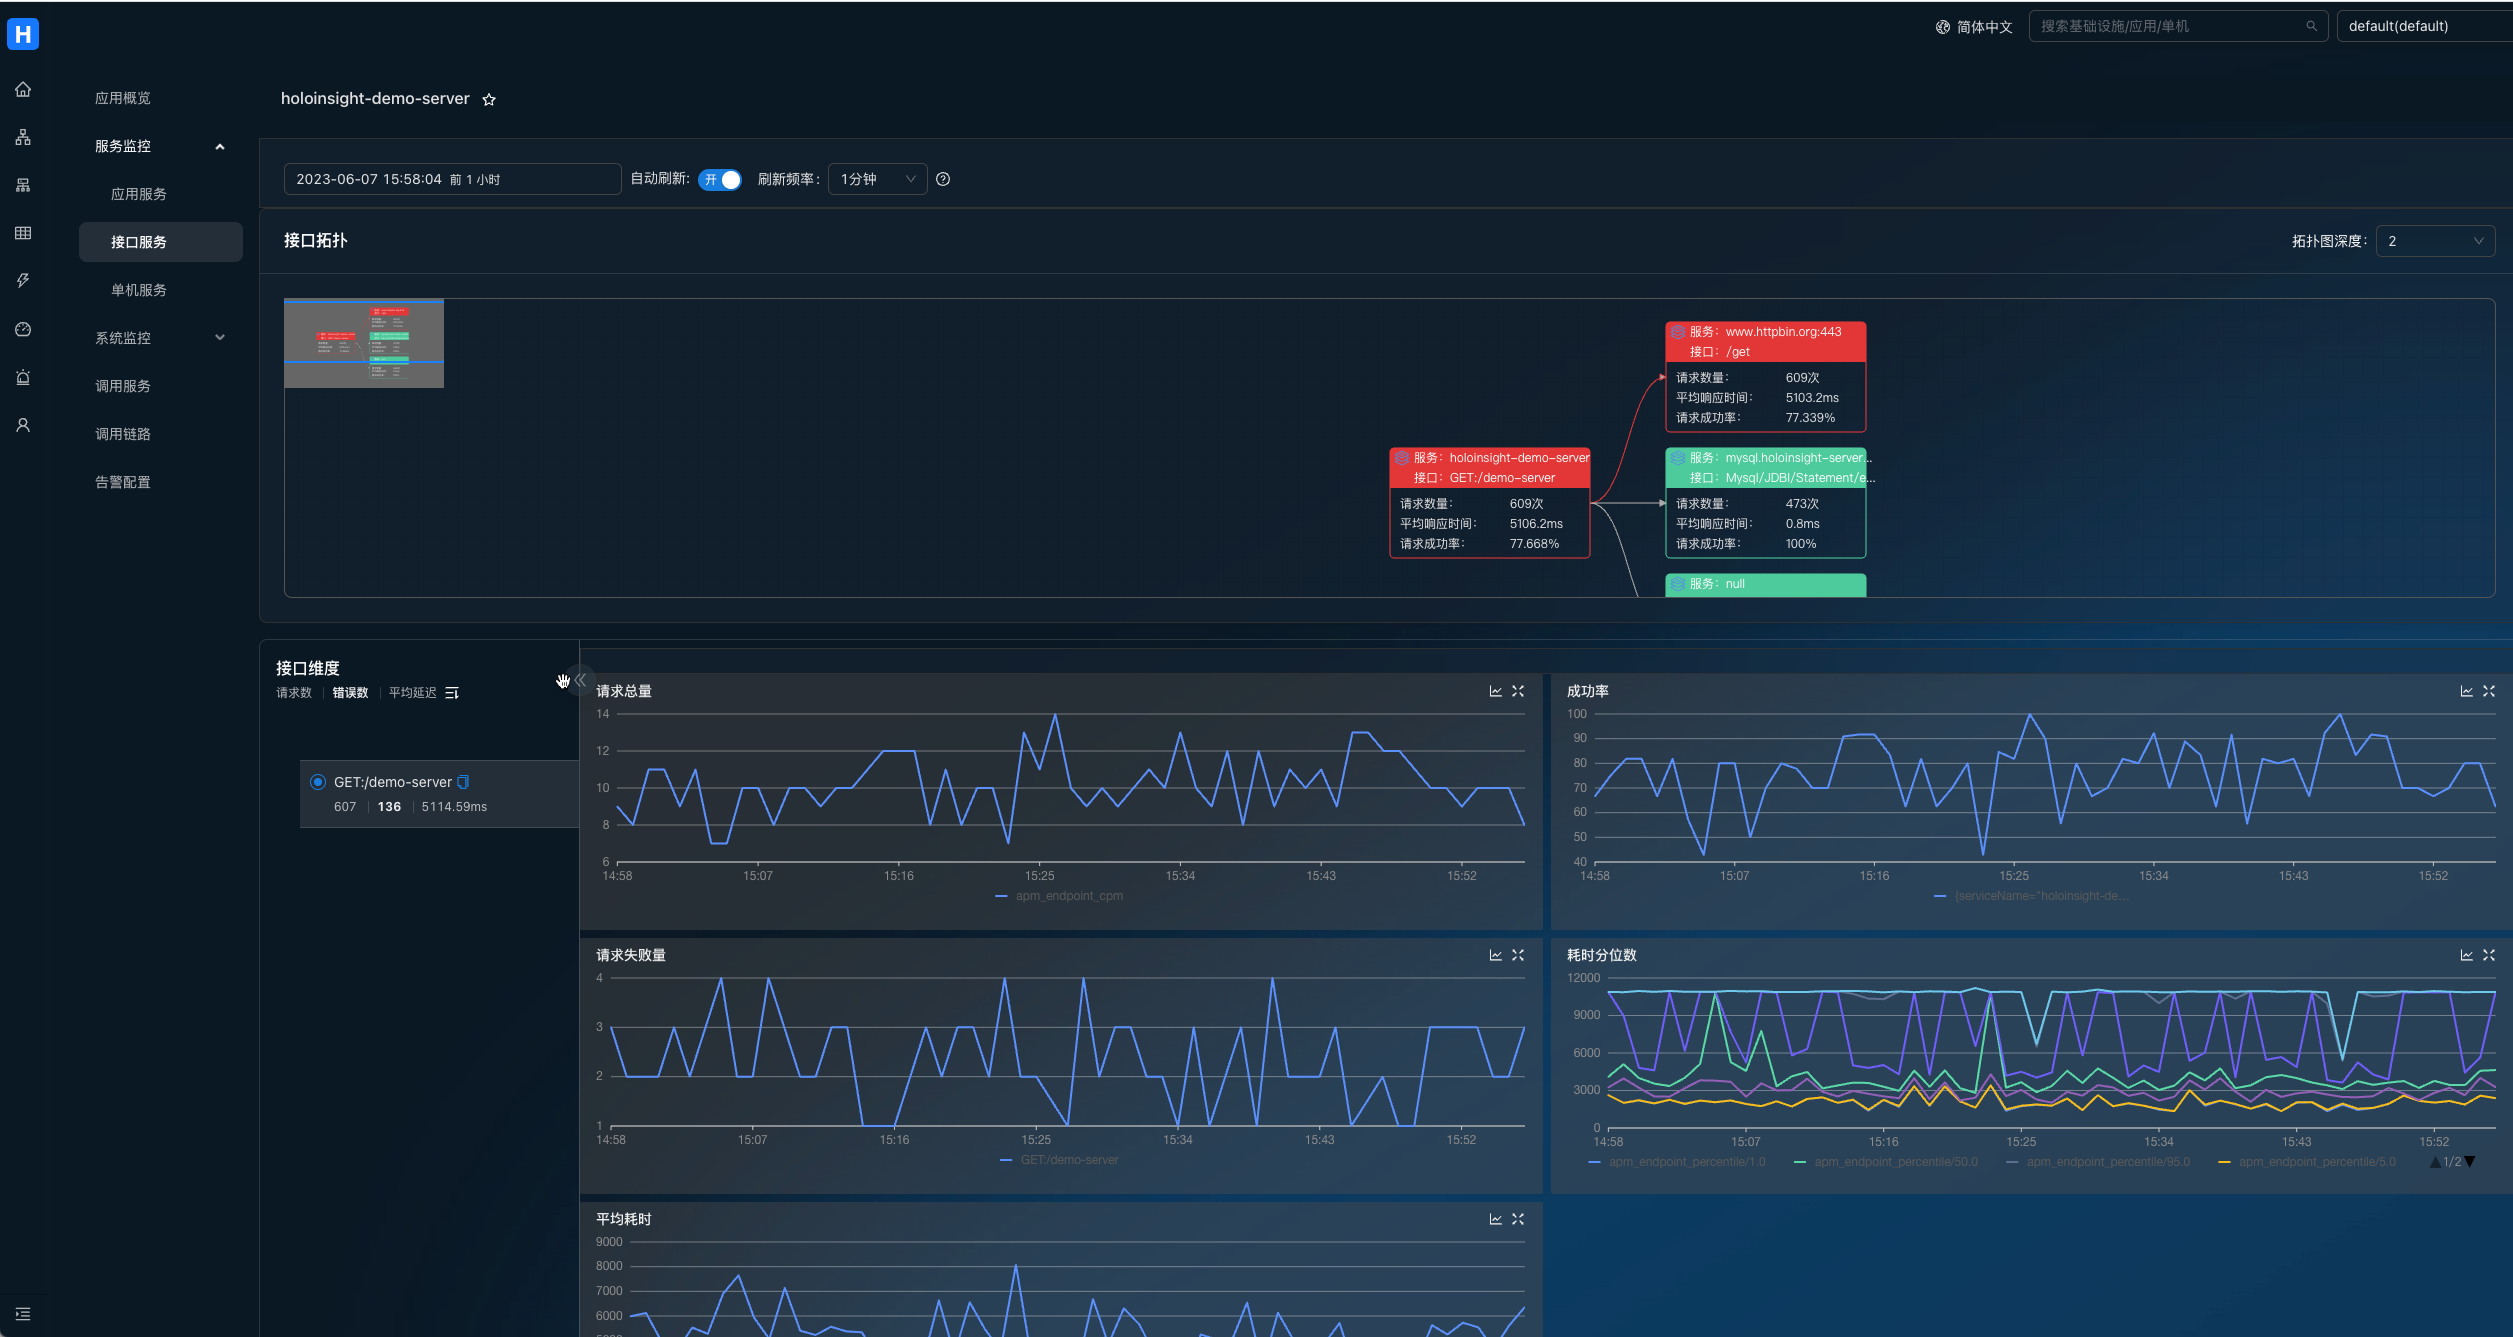Viewport: 2513px width, 1337px height.
Task: Turn off the 自动刷新 switch
Action: 720,179
